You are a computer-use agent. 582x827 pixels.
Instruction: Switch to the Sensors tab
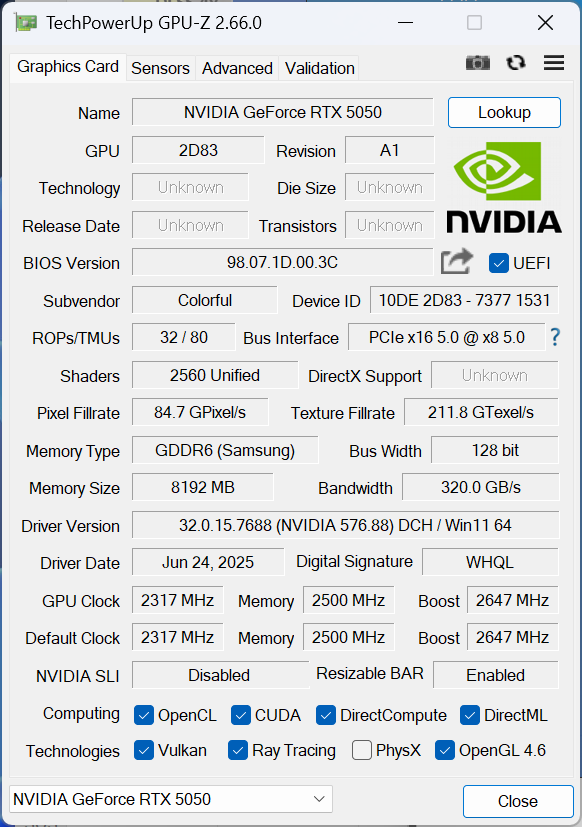160,68
